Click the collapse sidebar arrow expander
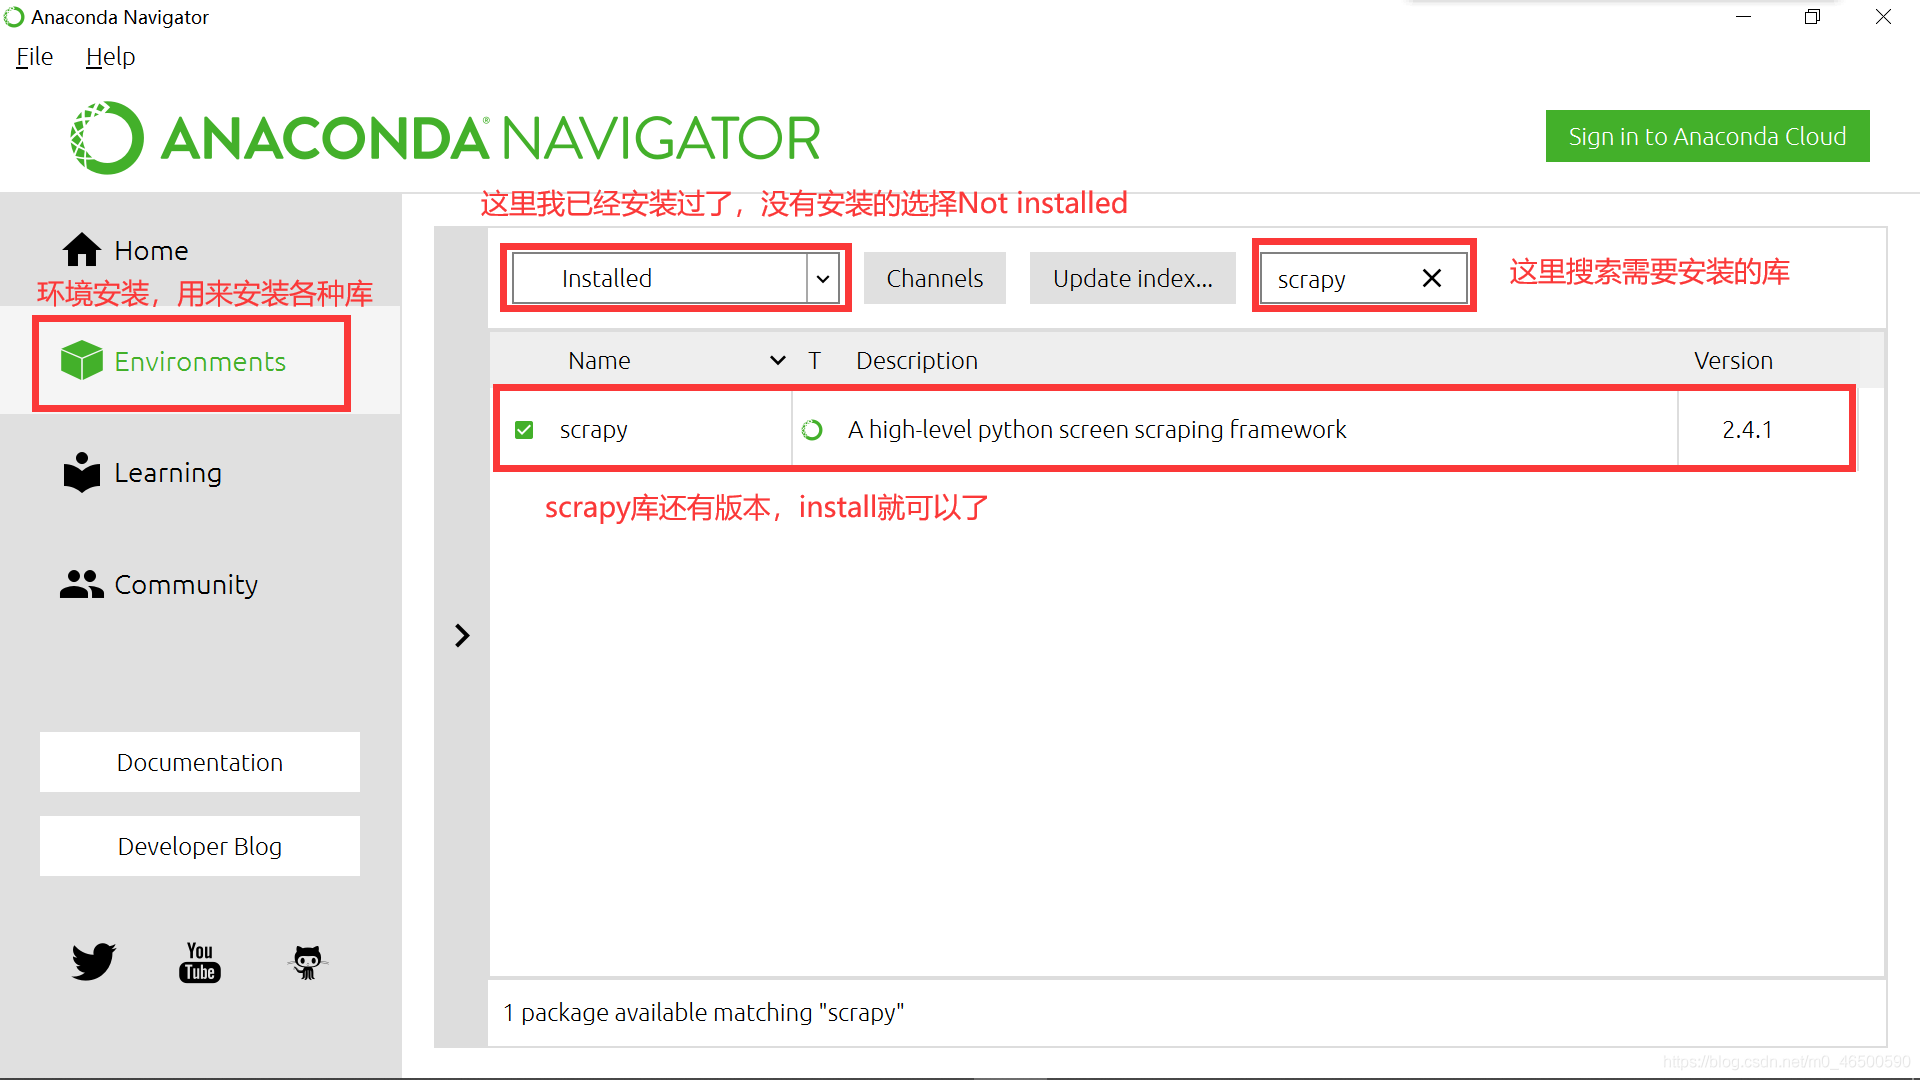 click(462, 636)
